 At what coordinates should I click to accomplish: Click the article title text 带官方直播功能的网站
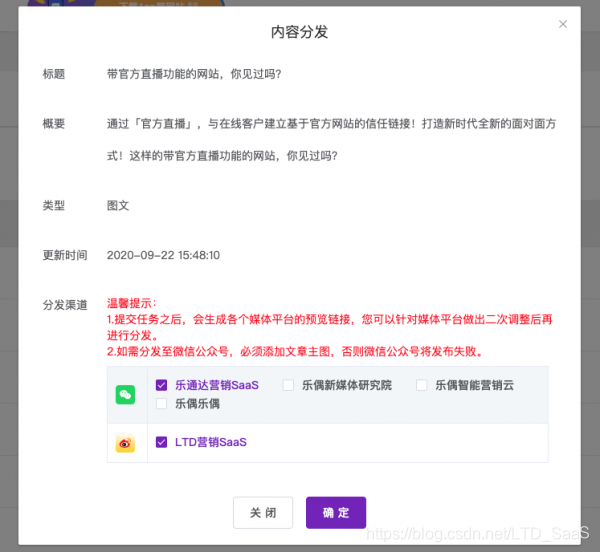pos(194,74)
